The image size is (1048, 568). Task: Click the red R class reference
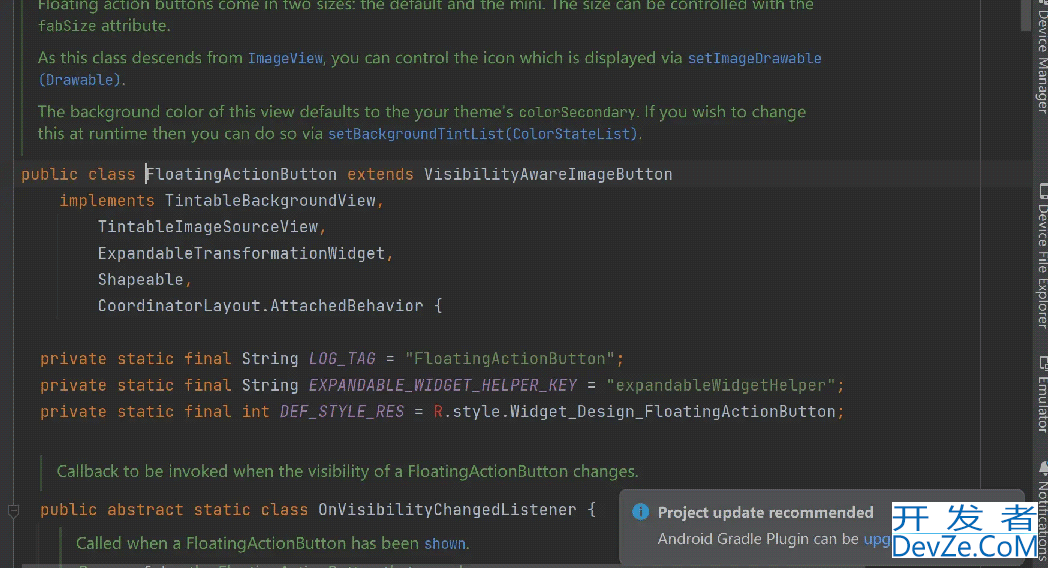[438, 412]
